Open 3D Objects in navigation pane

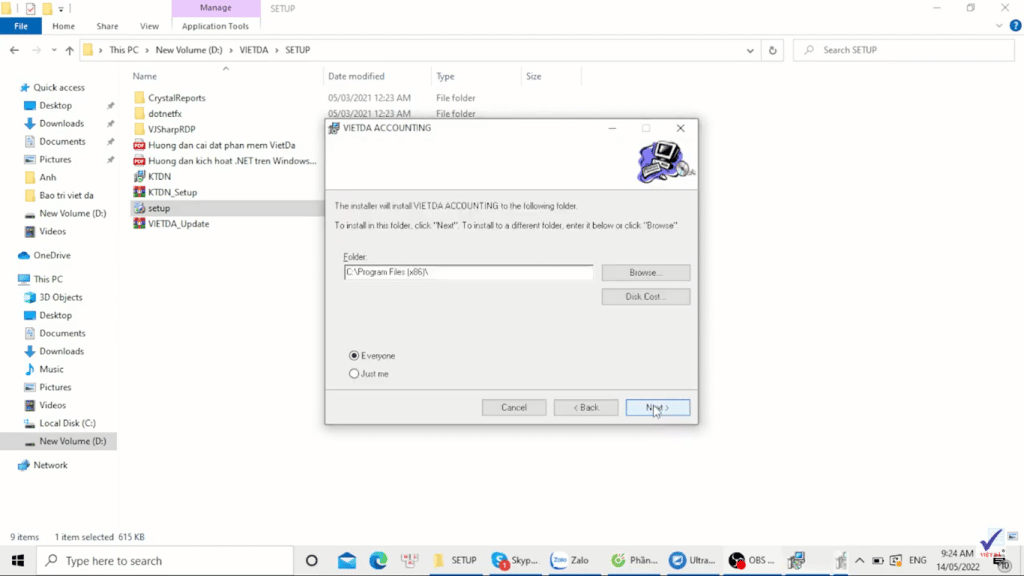pyautogui.click(x=61, y=297)
